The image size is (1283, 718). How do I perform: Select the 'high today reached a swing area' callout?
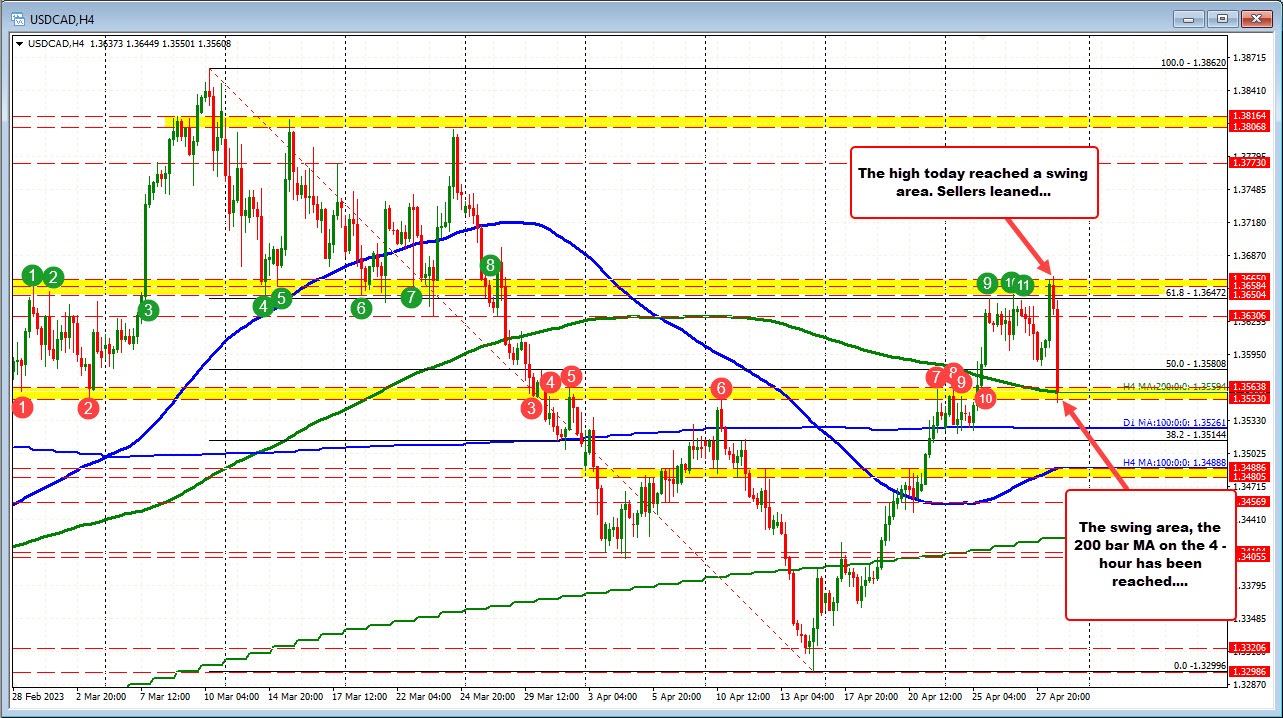click(973, 183)
